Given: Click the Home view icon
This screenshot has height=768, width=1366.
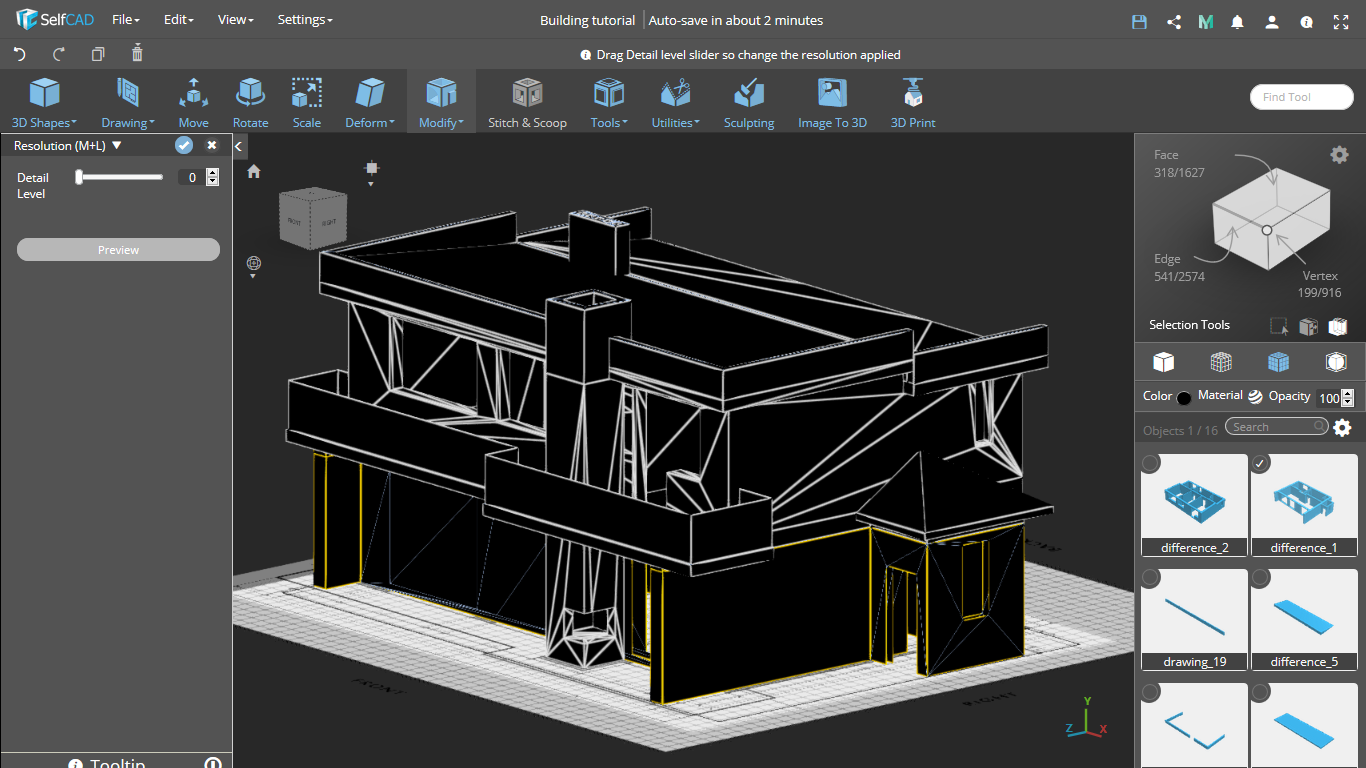Looking at the screenshot, I should point(254,171).
